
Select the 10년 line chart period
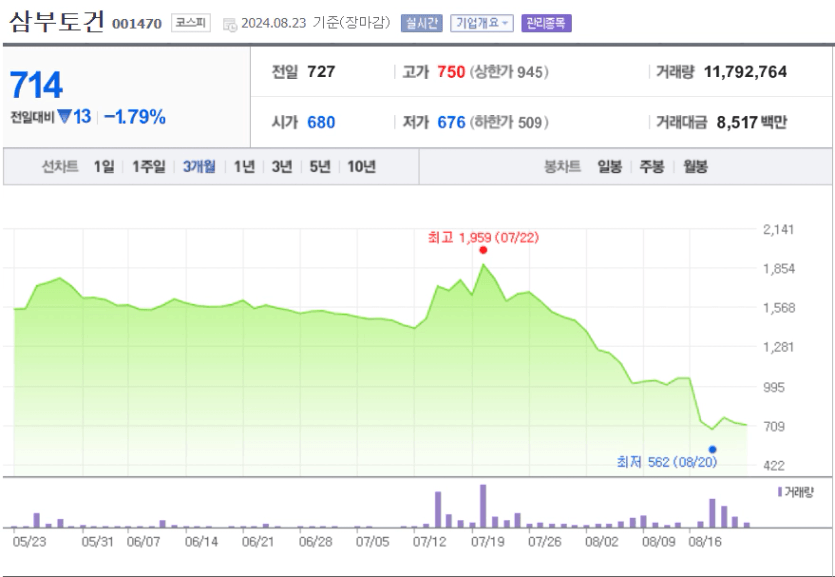(x=362, y=167)
